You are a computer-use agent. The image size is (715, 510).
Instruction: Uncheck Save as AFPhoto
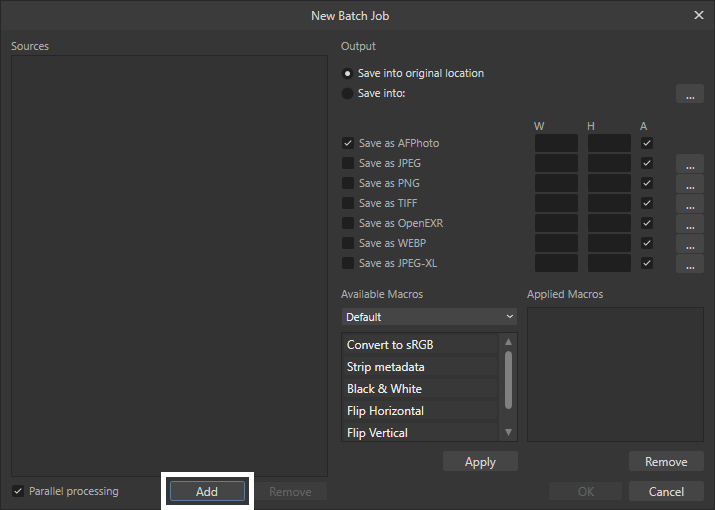tap(348, 143)
